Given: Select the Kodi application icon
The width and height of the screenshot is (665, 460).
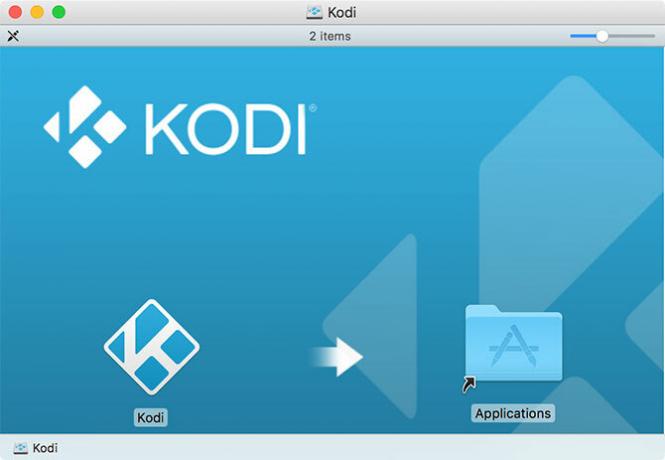Looking at the screenshot, I should pos(151,347).
